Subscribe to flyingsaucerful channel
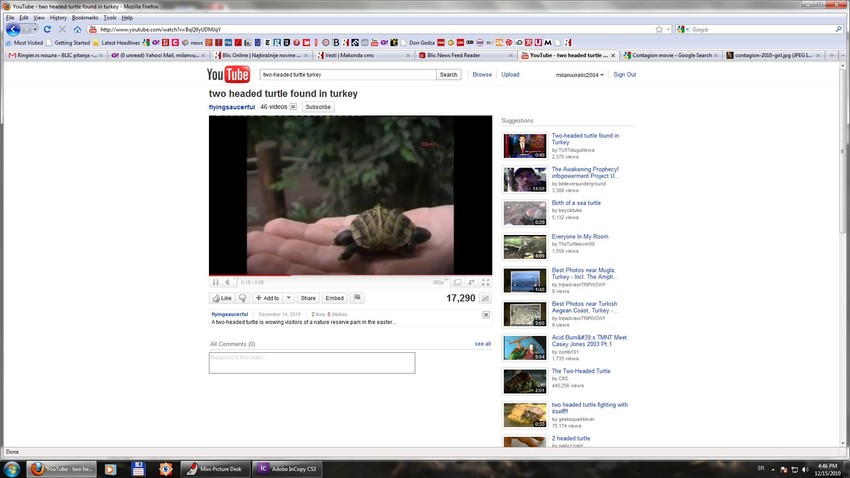The height and width of the screenshot is (478, 850). [318, 106]
